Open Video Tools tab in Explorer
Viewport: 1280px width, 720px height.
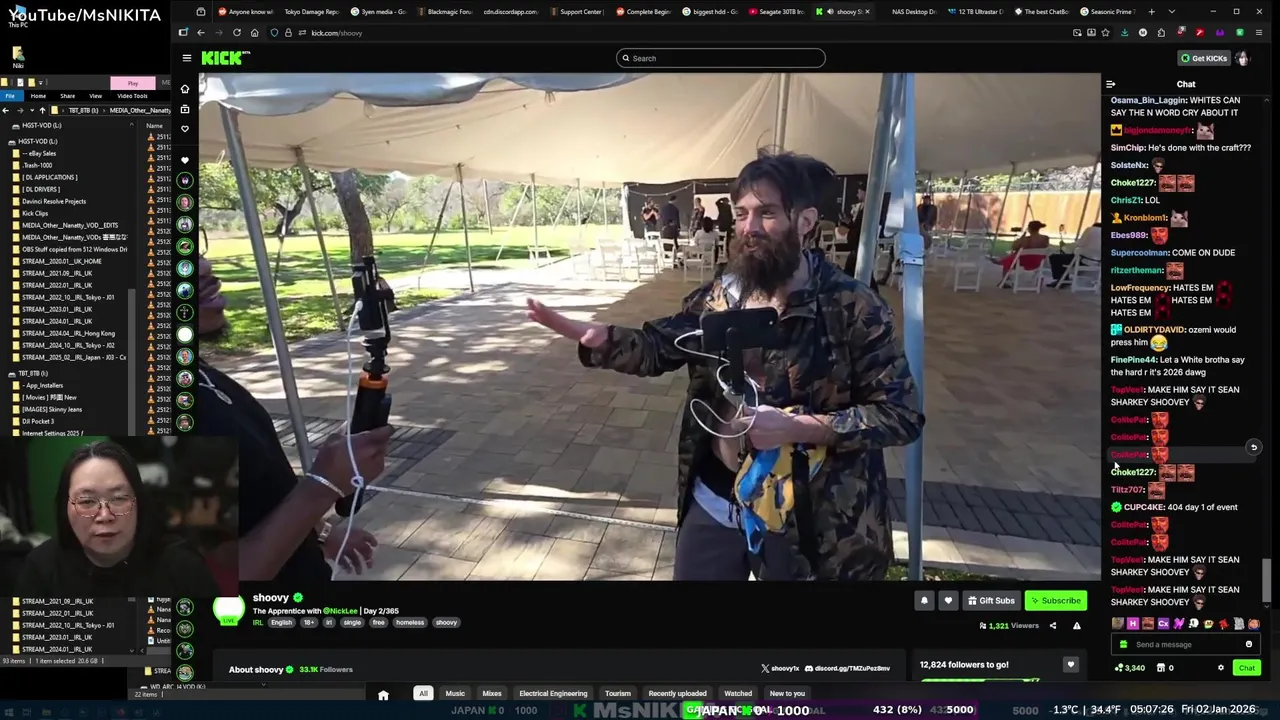coord(132,96)
